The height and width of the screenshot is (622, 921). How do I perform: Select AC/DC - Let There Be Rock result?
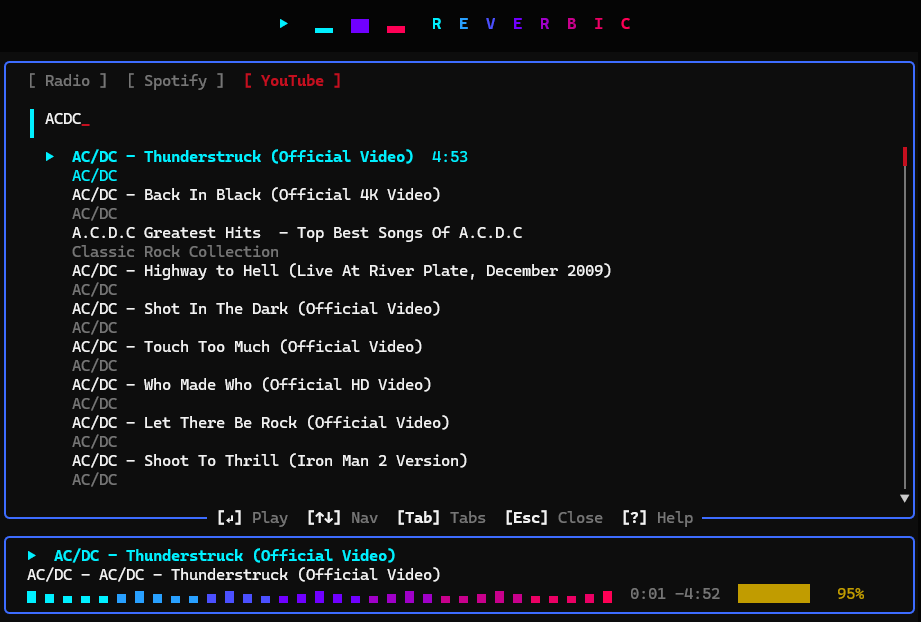[x=261, y=422]
